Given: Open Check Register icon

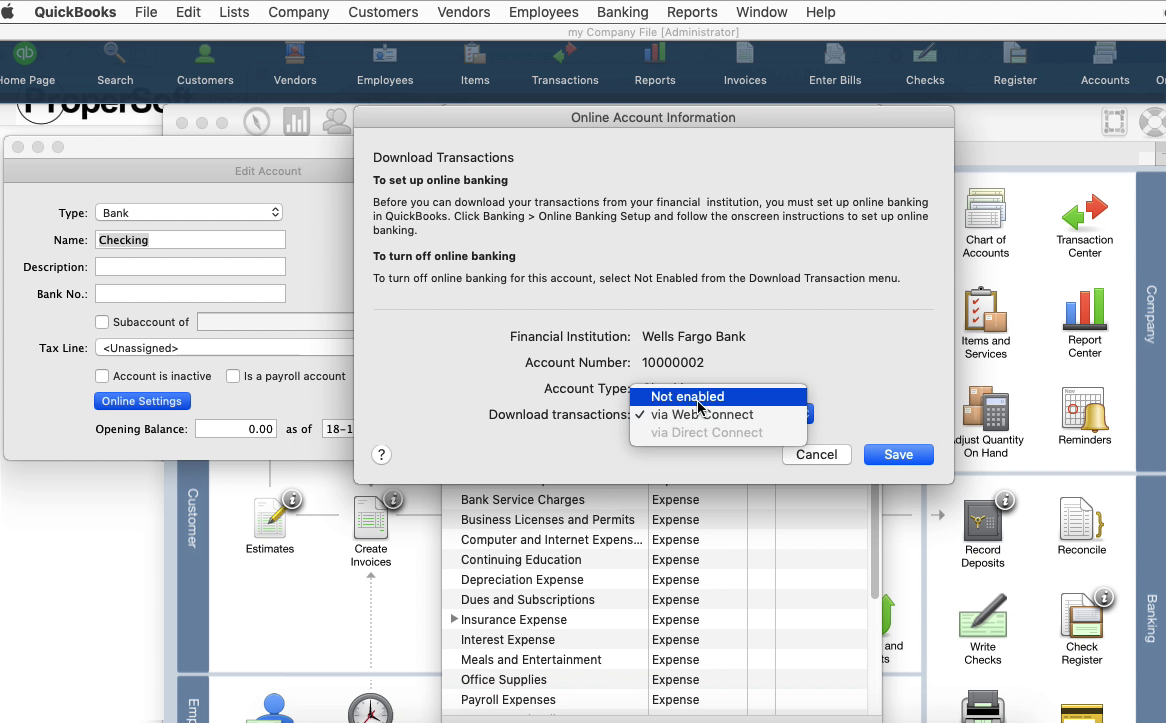Looking at the screenshot, I should (1081, 629).
